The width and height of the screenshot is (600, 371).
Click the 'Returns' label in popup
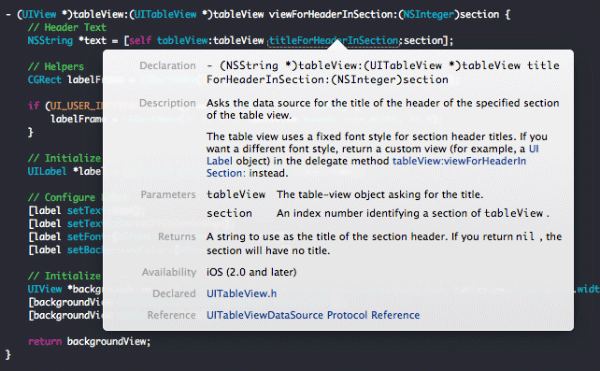pos(177,237)
